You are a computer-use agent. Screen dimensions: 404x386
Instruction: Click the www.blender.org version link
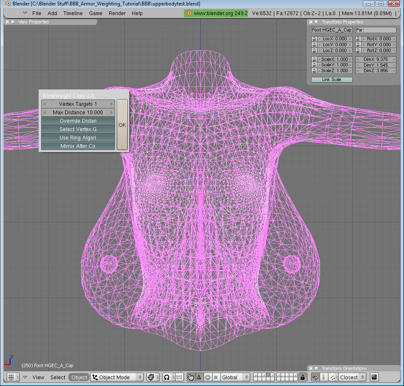[216, 13]
